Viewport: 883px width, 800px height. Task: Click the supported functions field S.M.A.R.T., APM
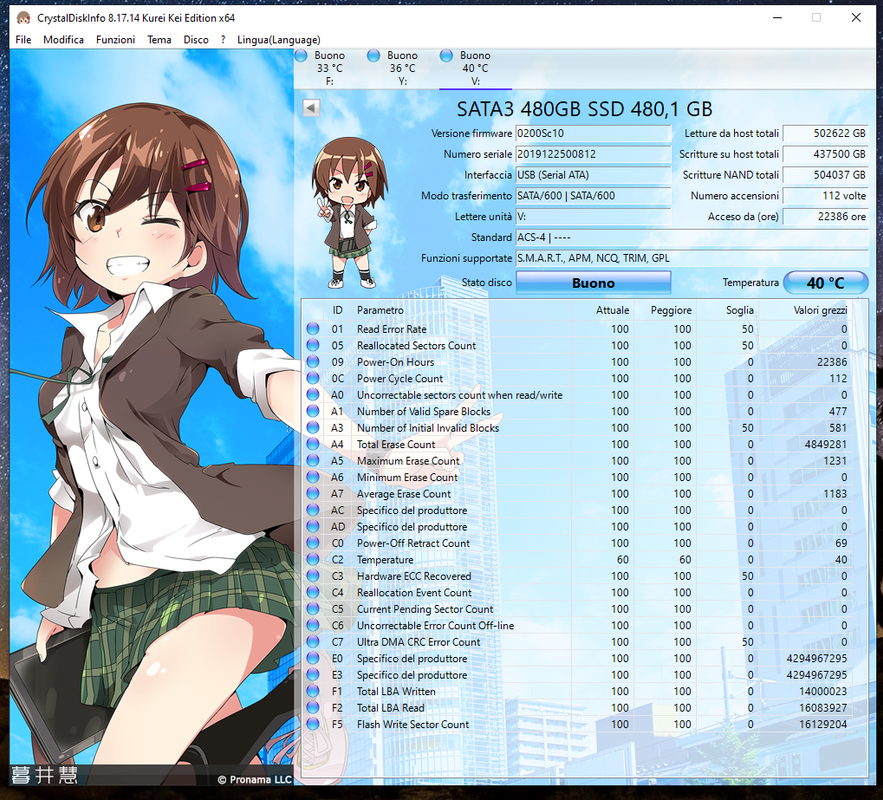coord(692,258)
